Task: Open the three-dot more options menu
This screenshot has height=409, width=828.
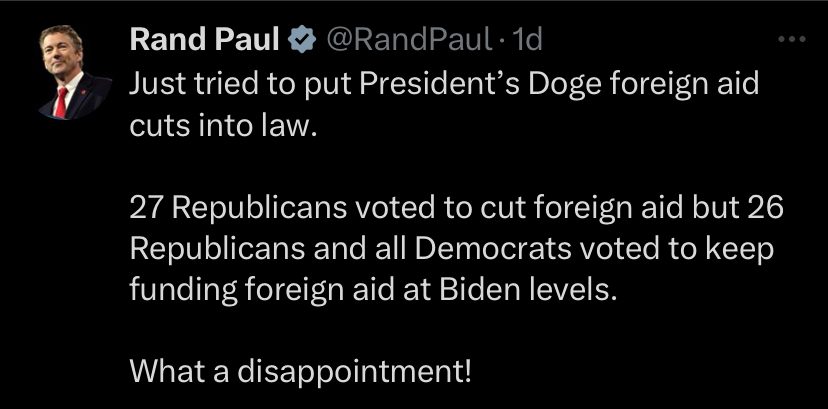Action: (792, 39)
